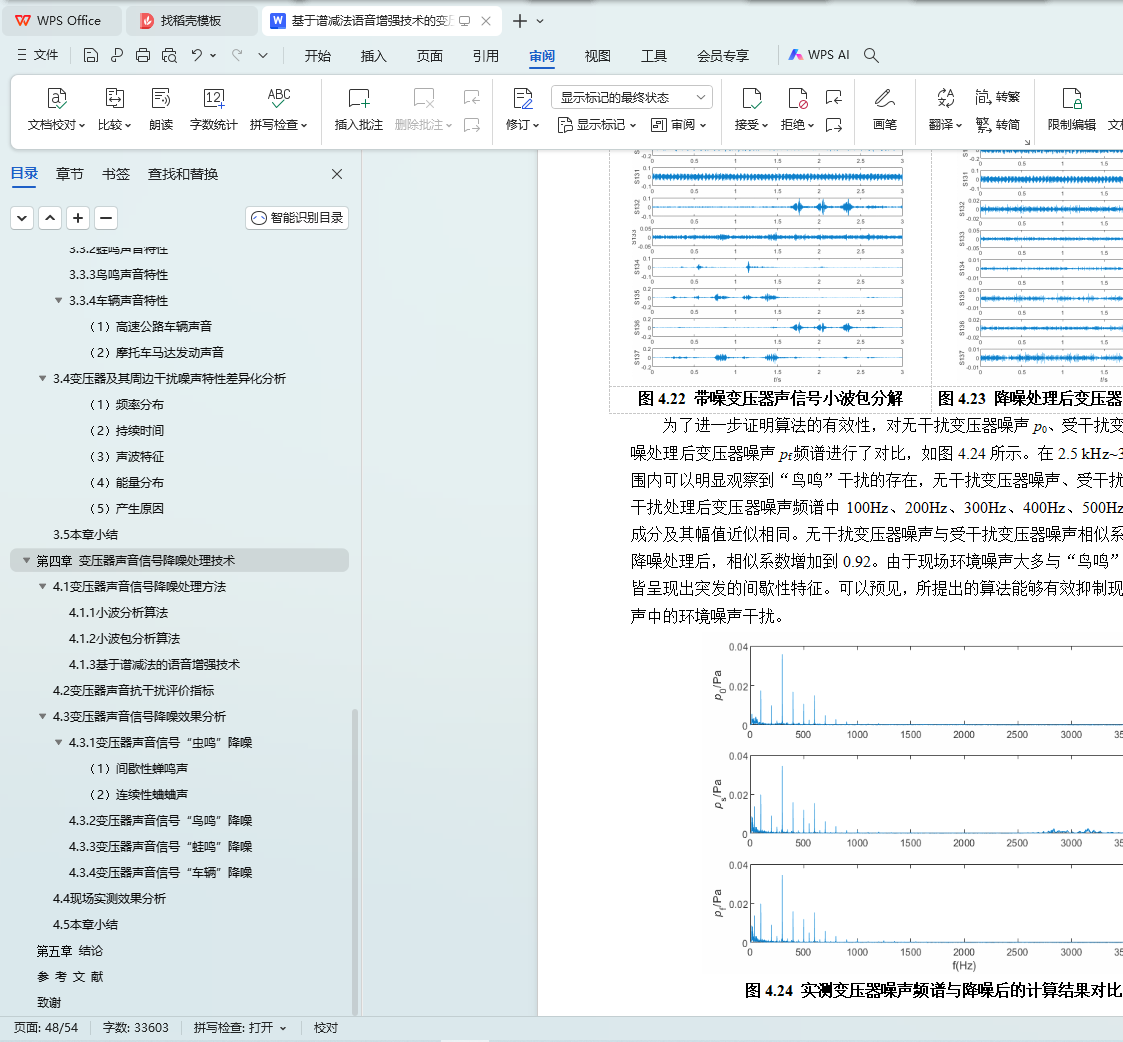The height and width of the screenshot is (1042, 1123).
Task: Collapse the 第四章 chapter node
Action: click(x=26, y=561)
